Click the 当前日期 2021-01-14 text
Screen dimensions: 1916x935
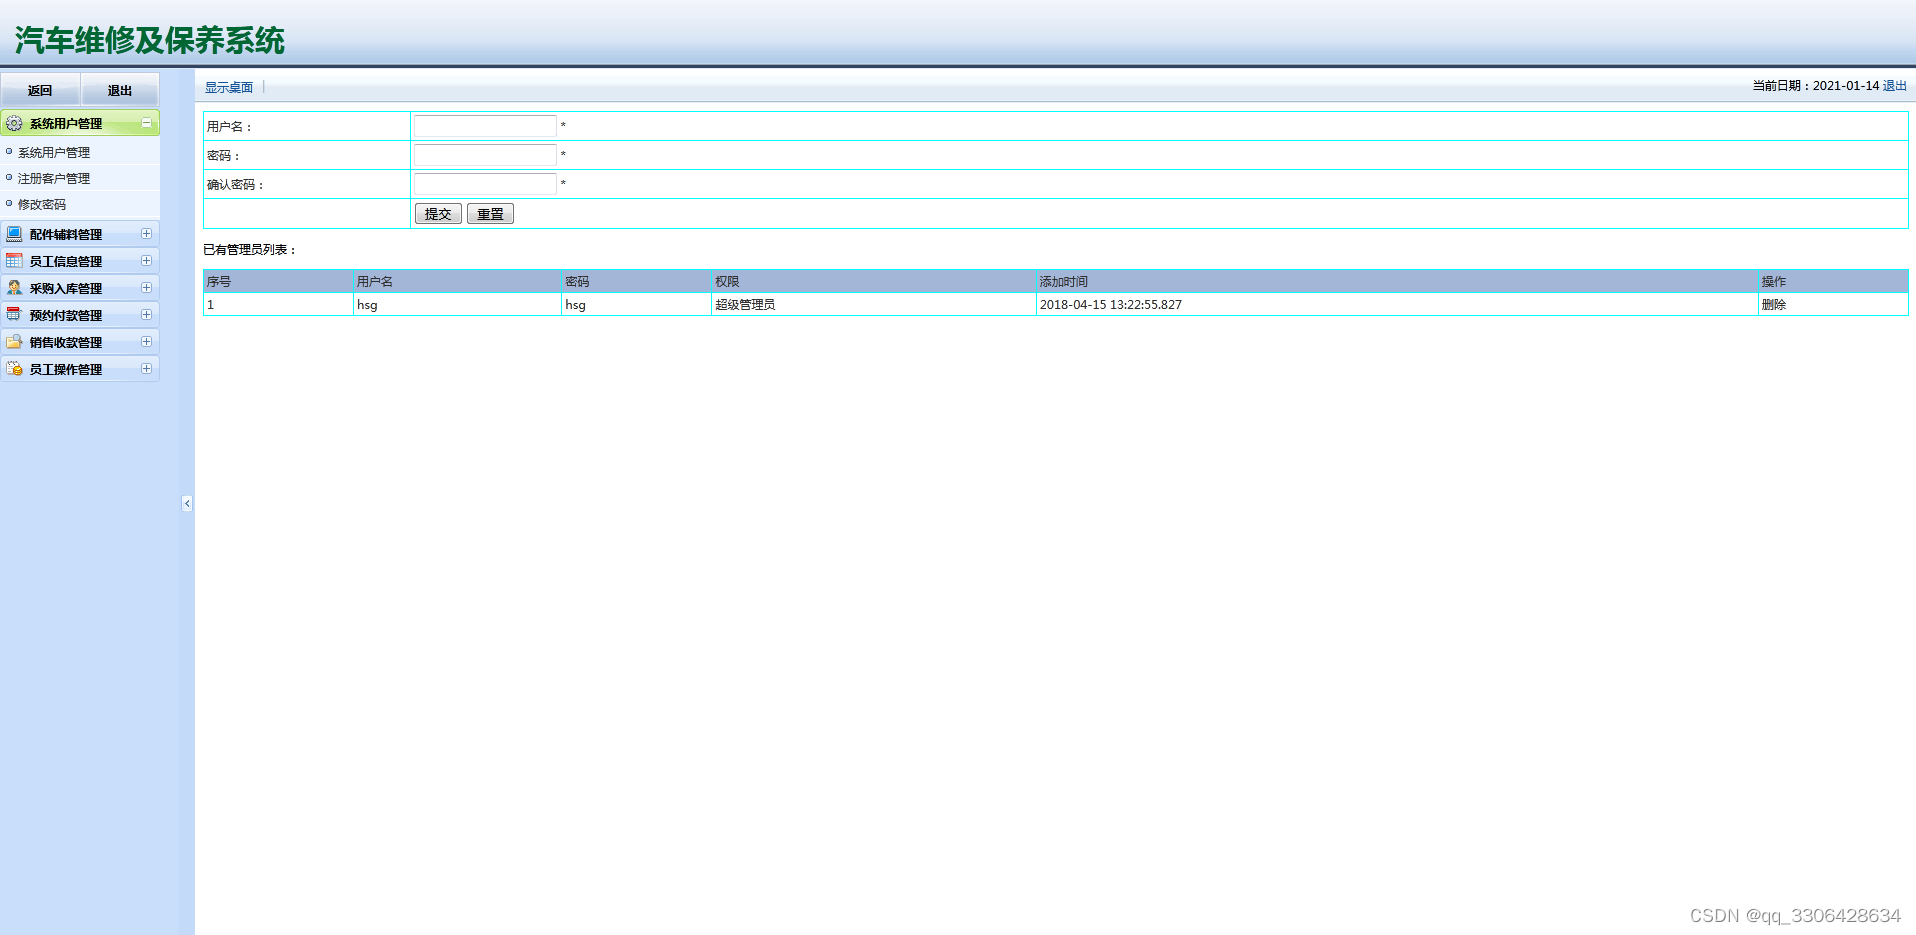click(x=1815, y=86)
